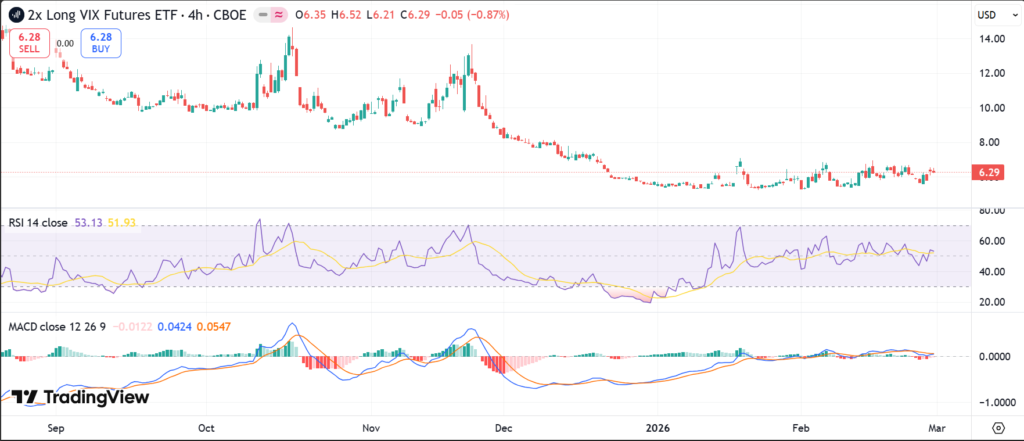1024x441 pixels.
Task: Click the Dec label on time axis
Action: (503, 426)
